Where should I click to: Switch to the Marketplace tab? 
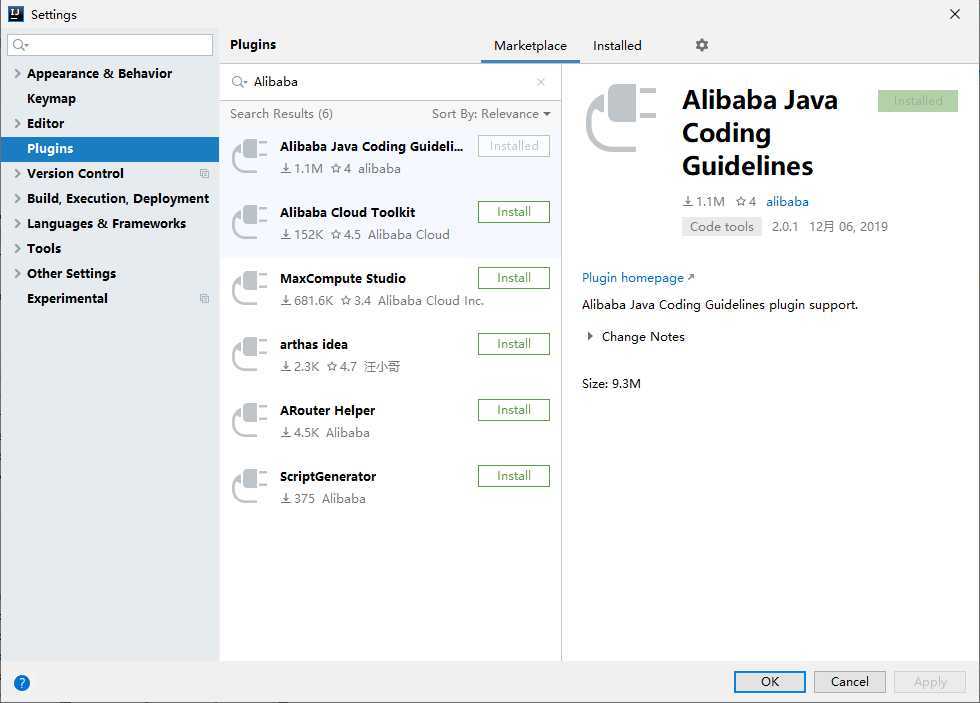point(530,46)
